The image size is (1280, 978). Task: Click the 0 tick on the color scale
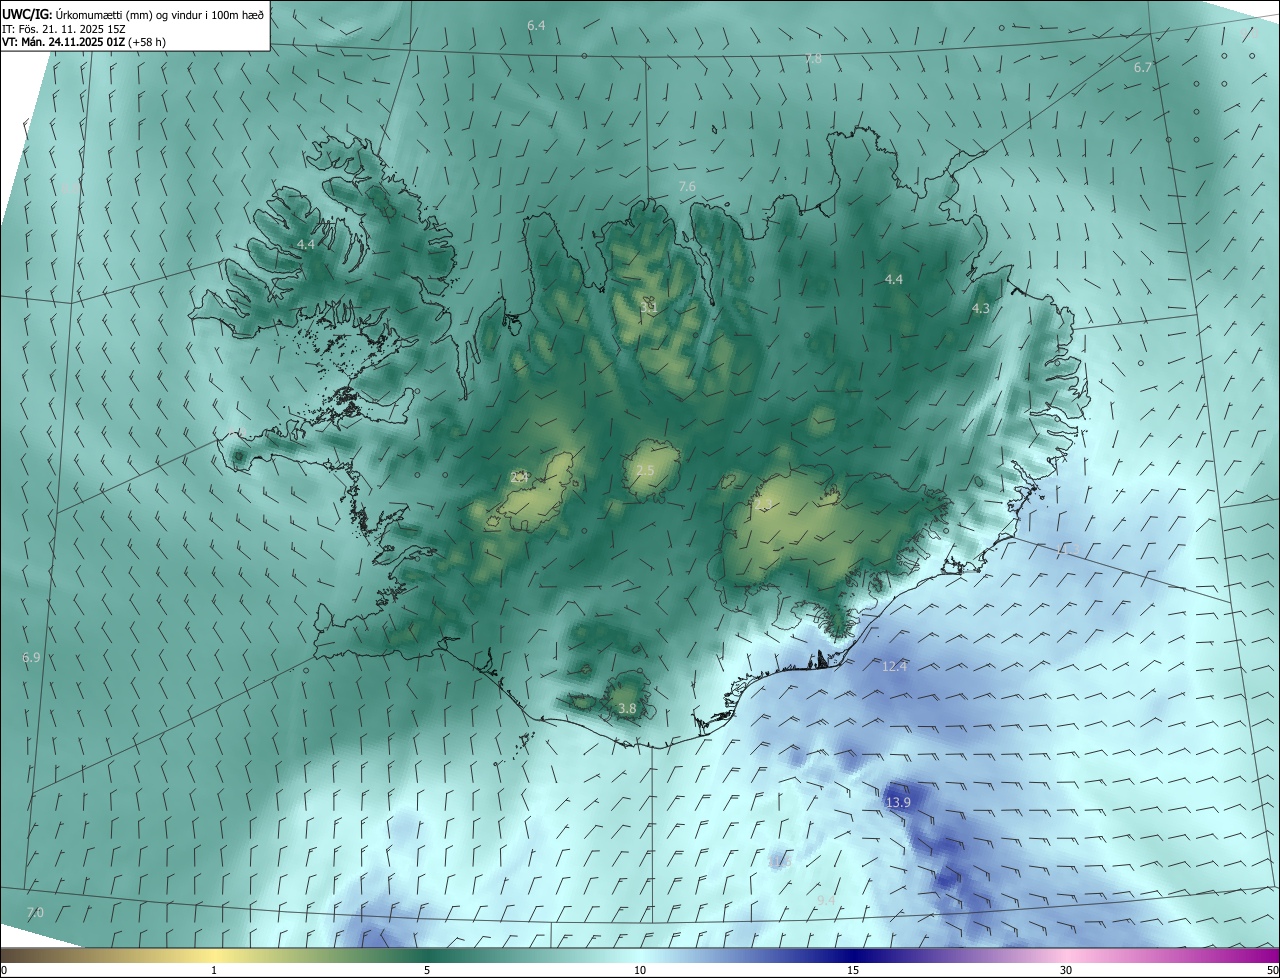pos(4,970)
